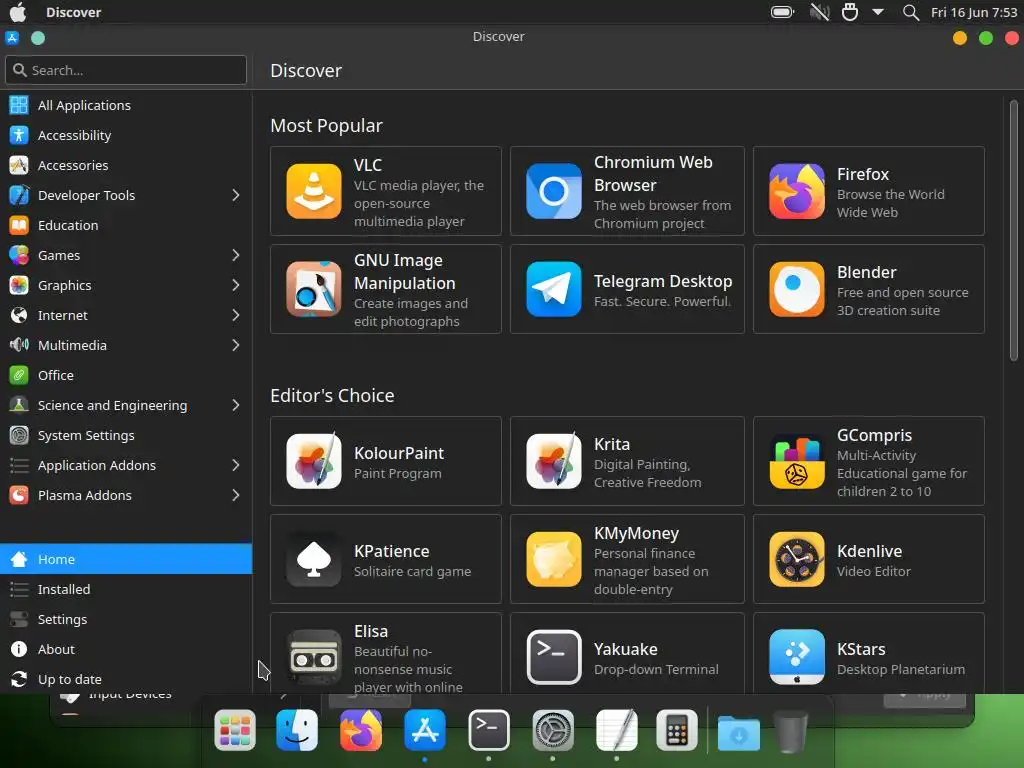Open the KStars Desktop Planetarium card

(869, 653)
